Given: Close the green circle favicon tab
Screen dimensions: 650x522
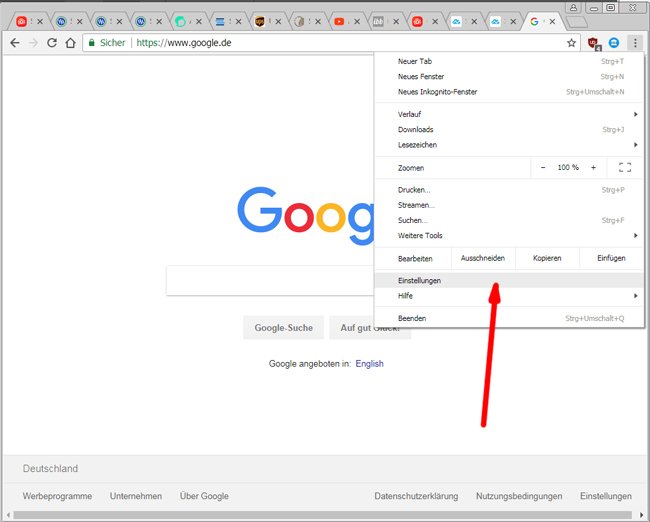Looking at the screenshot, I should pos(199,22).
